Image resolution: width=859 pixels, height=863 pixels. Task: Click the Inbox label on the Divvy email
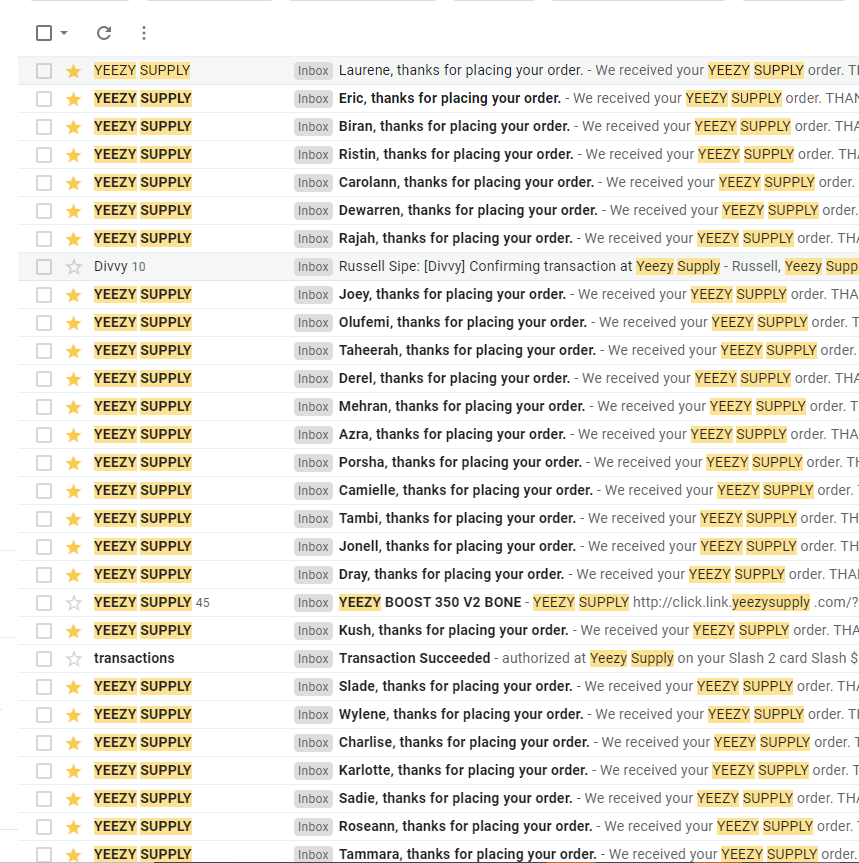click(x=313, y=267)
